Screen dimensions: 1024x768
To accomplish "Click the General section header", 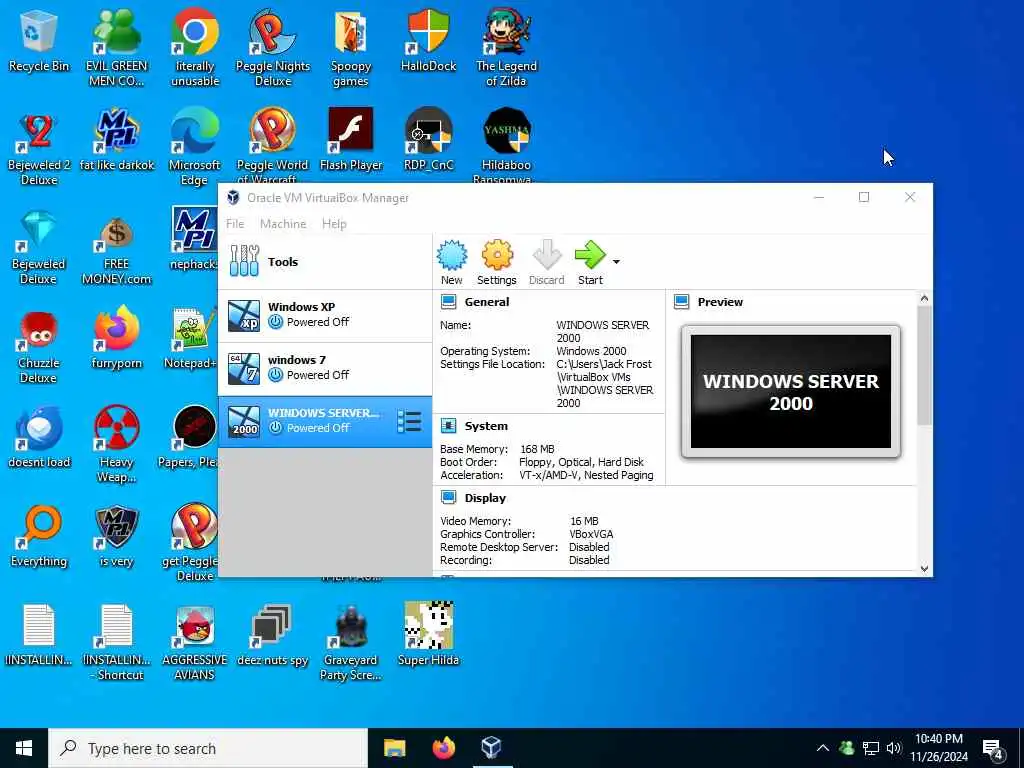I will tap(487, 302).
